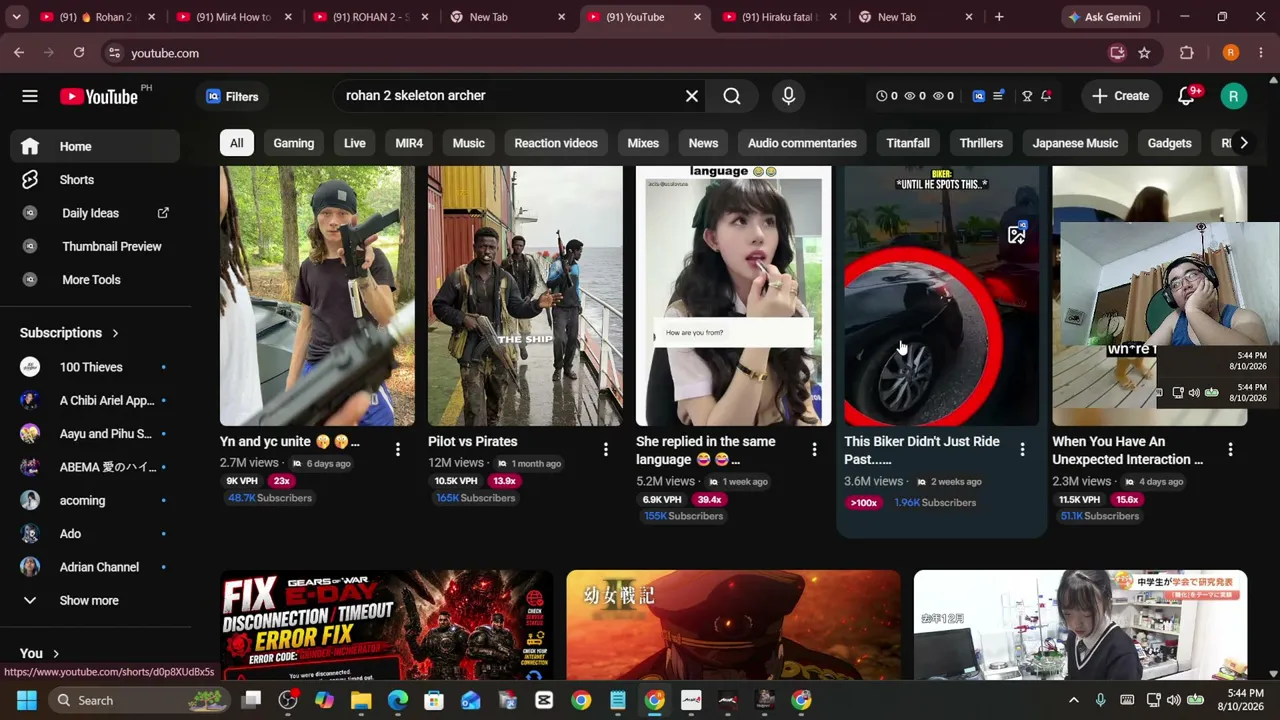
Task: Open Microsoft Store from the taskbar
Action: 434,700
